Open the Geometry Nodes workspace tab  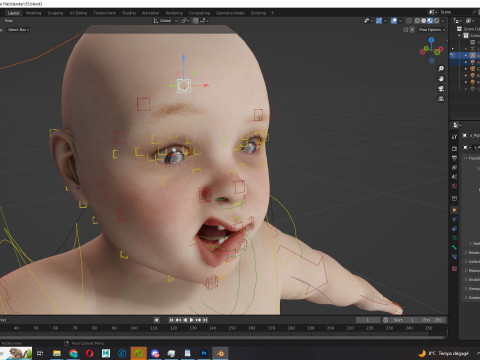click(230, 13)
